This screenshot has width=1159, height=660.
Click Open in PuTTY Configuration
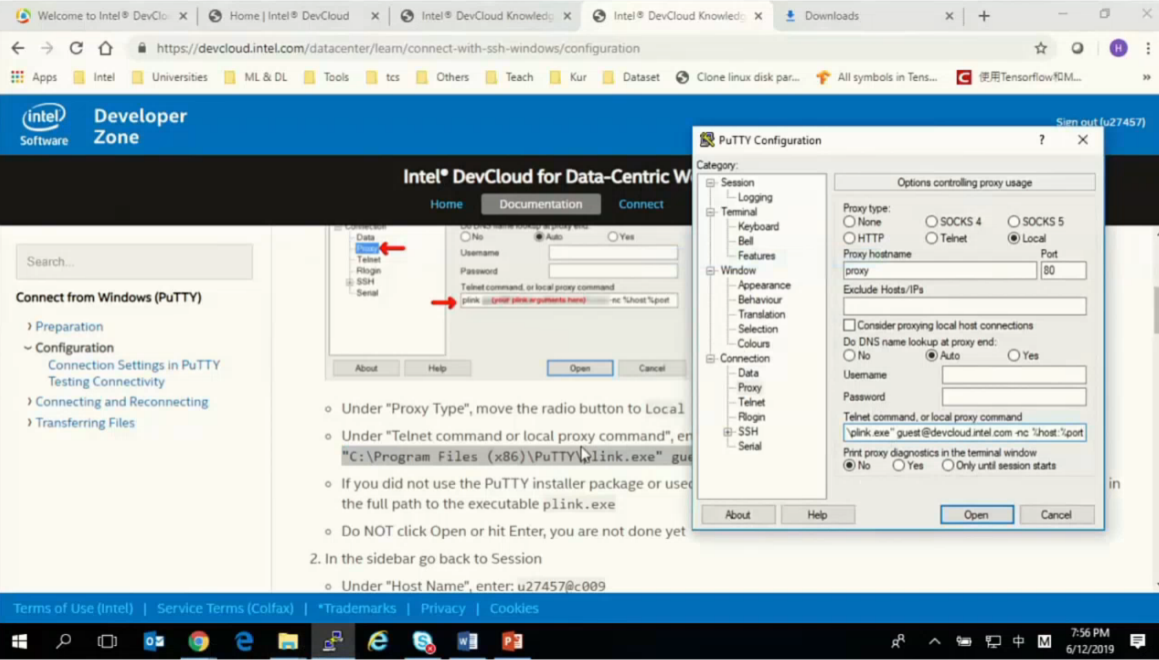tap(976, 514)
